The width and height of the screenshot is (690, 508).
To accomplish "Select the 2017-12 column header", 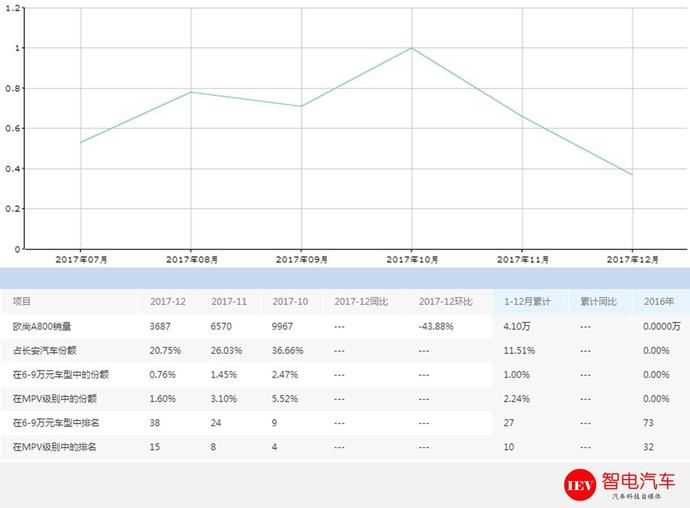I will coord(167,301).
